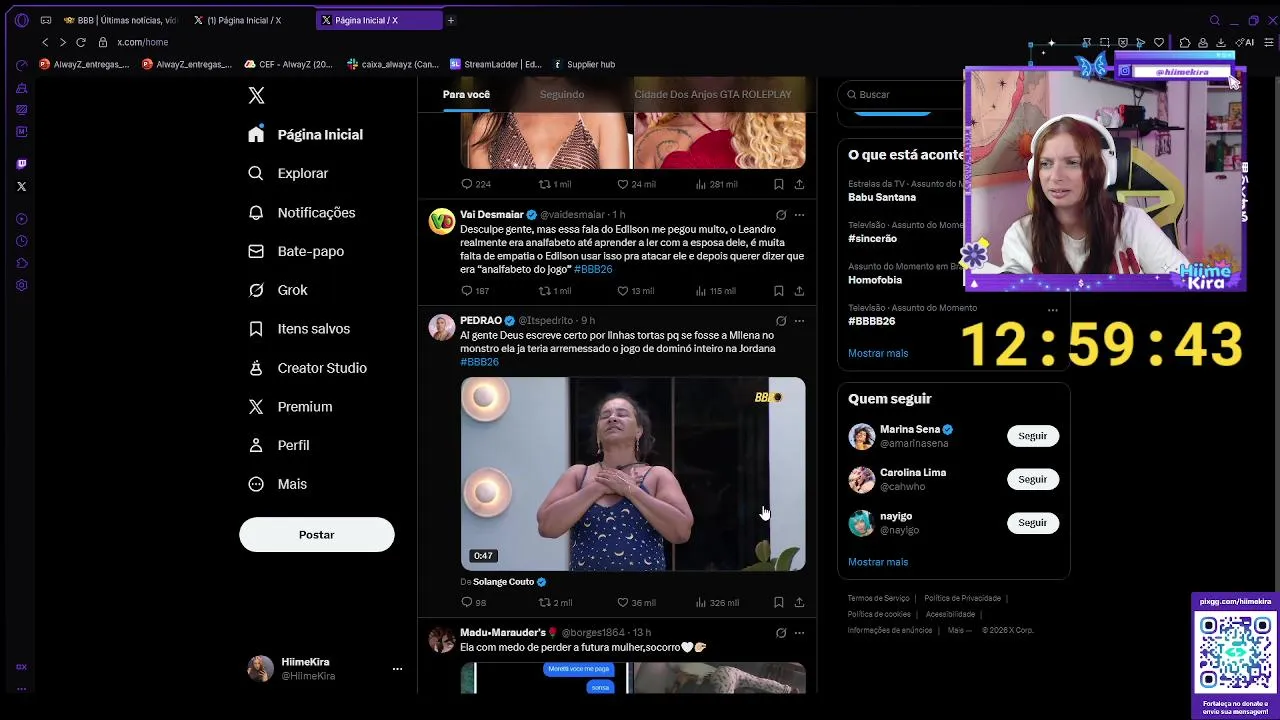Open Twitch icon in browser sidebar

(x=21, y=164)
